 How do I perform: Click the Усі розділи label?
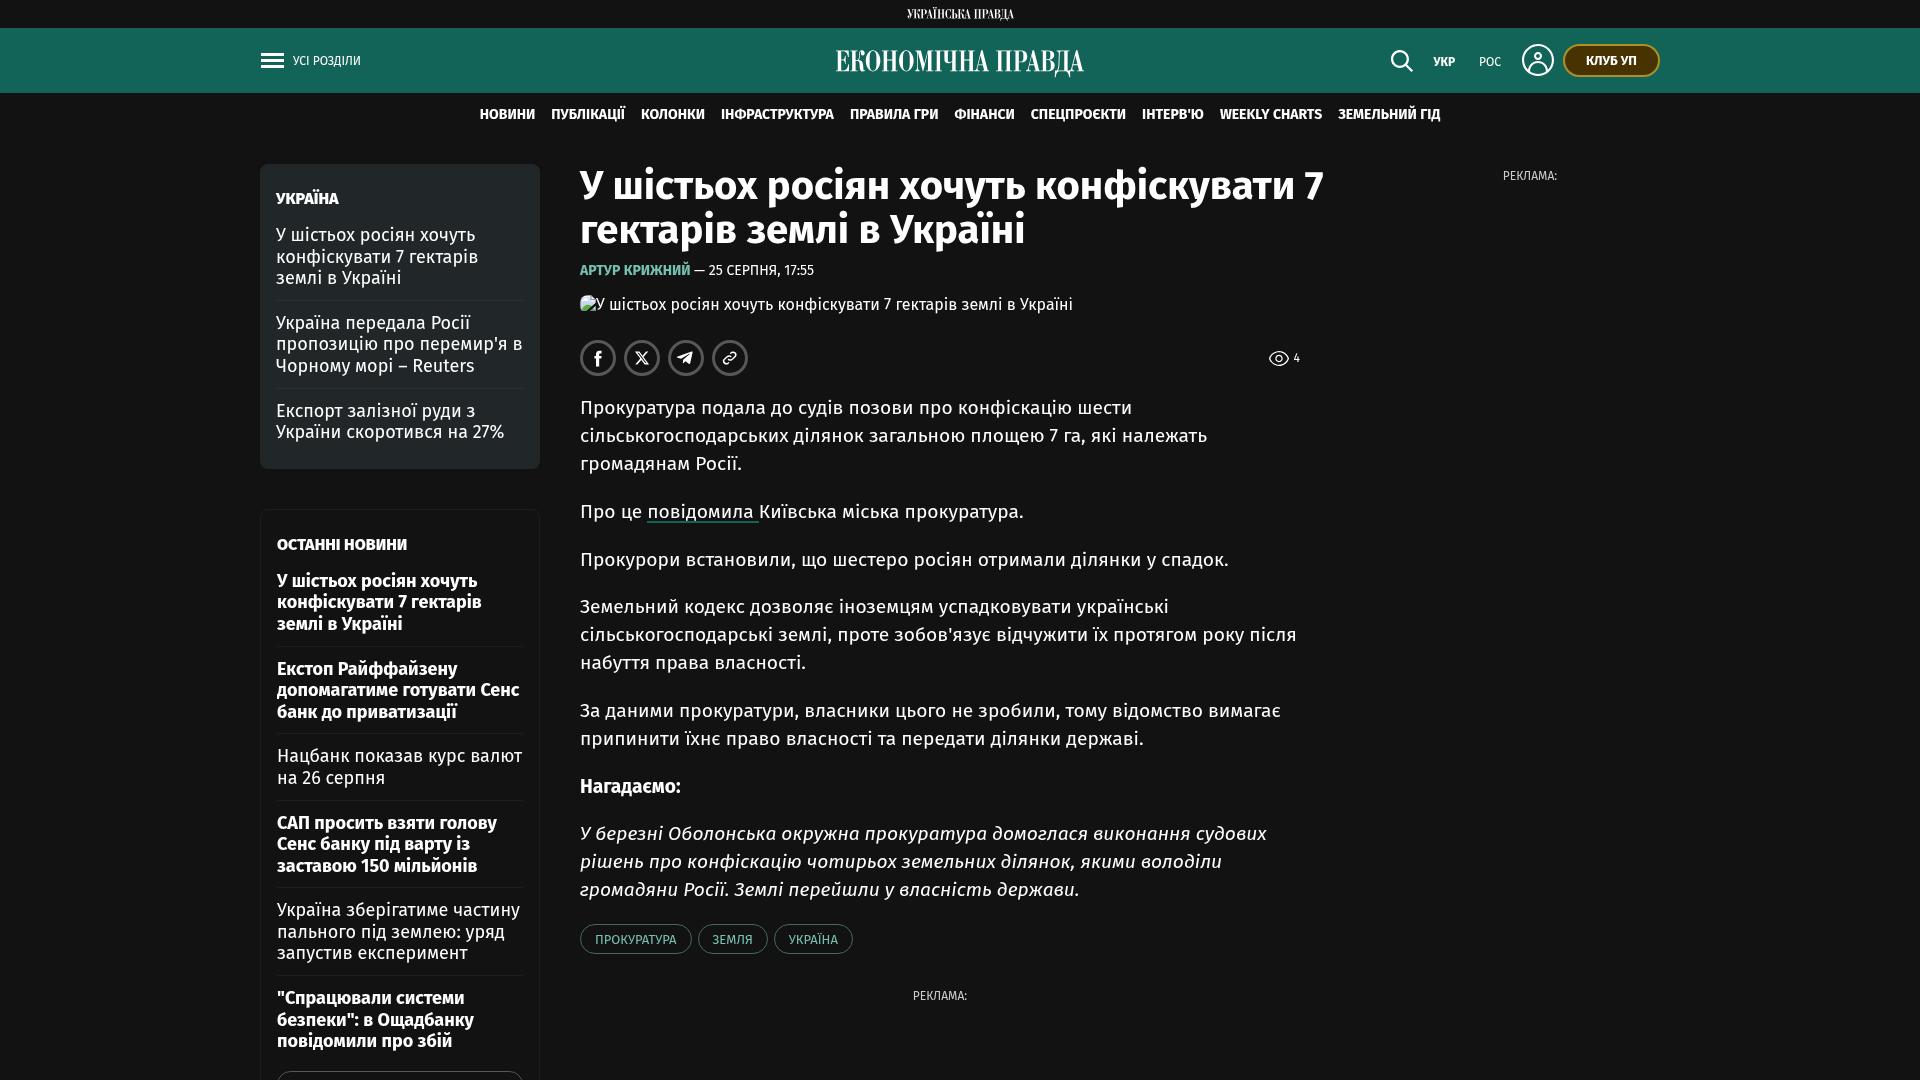[x=327, y=61]
